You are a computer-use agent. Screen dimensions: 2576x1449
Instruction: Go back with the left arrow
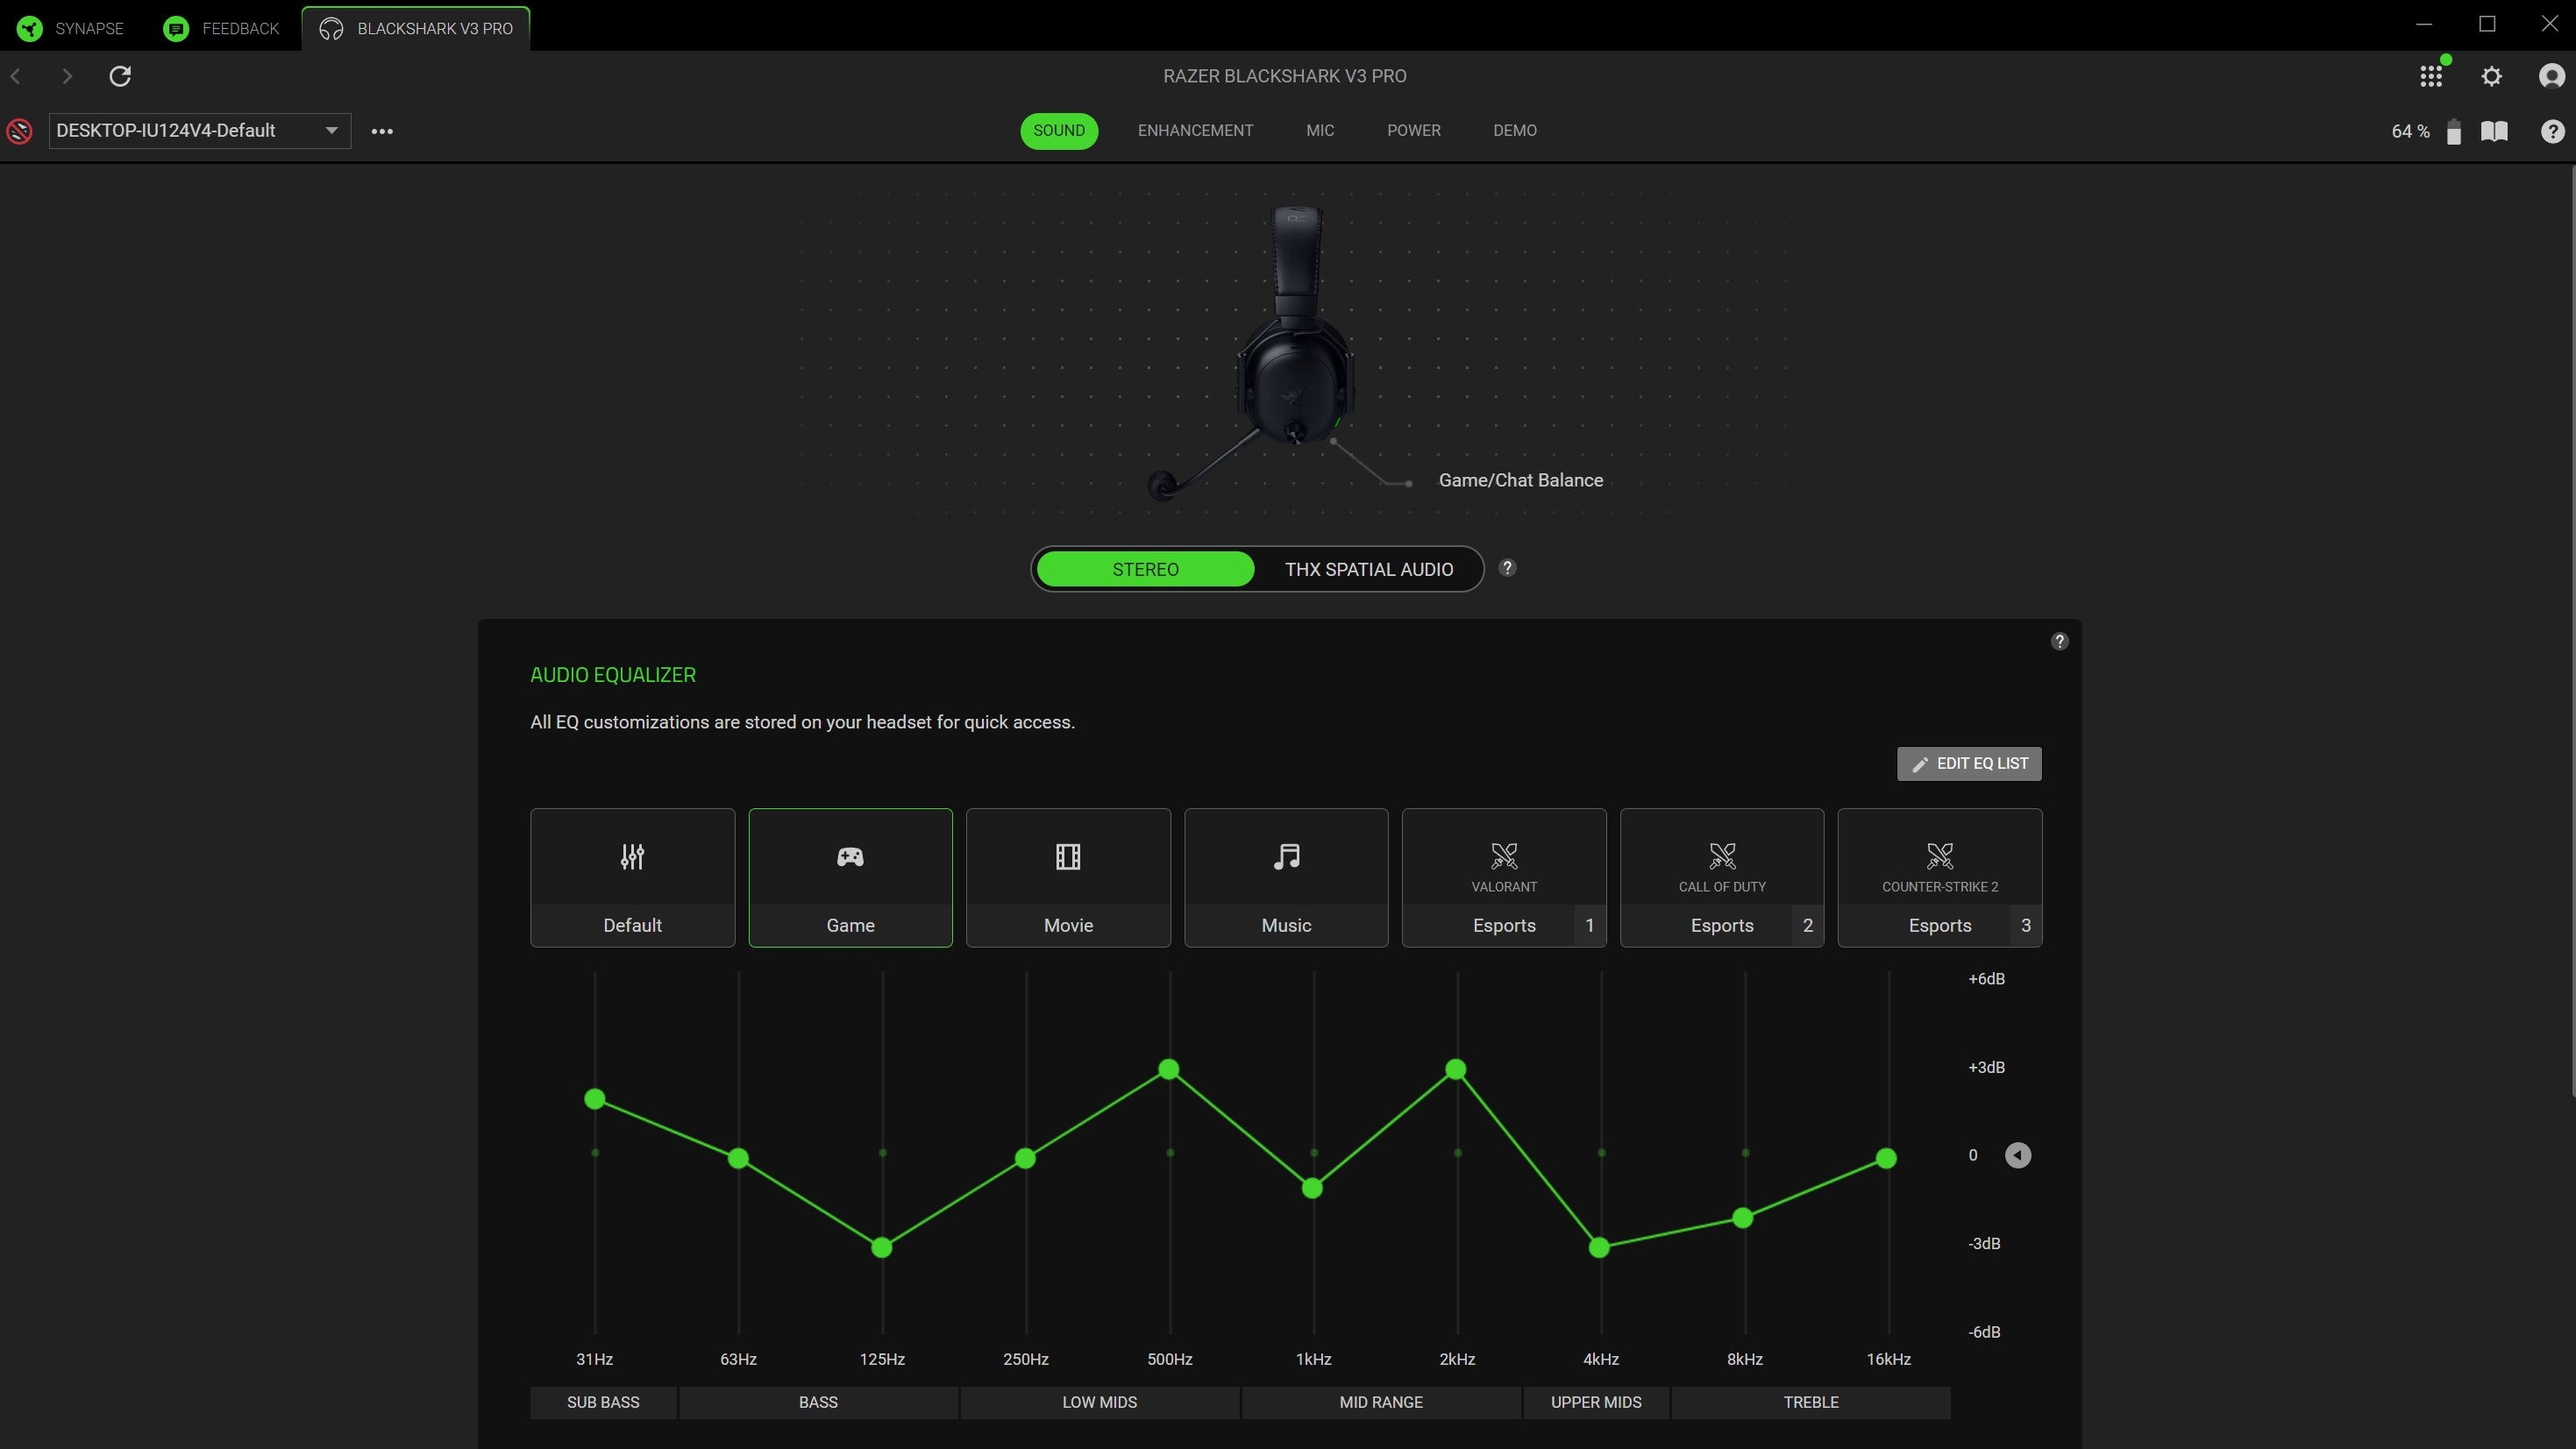click(16, 76)
